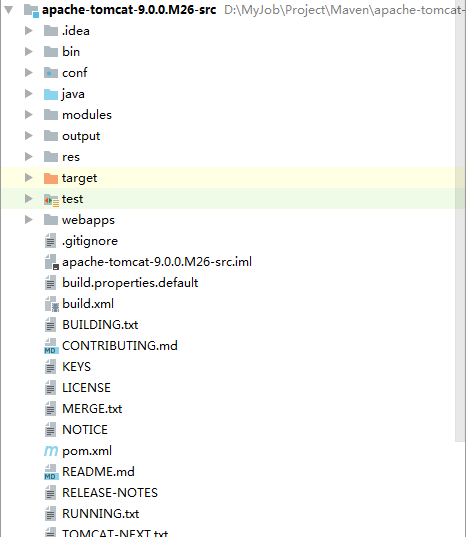Expand the target folder arrow

coord(29,177)
